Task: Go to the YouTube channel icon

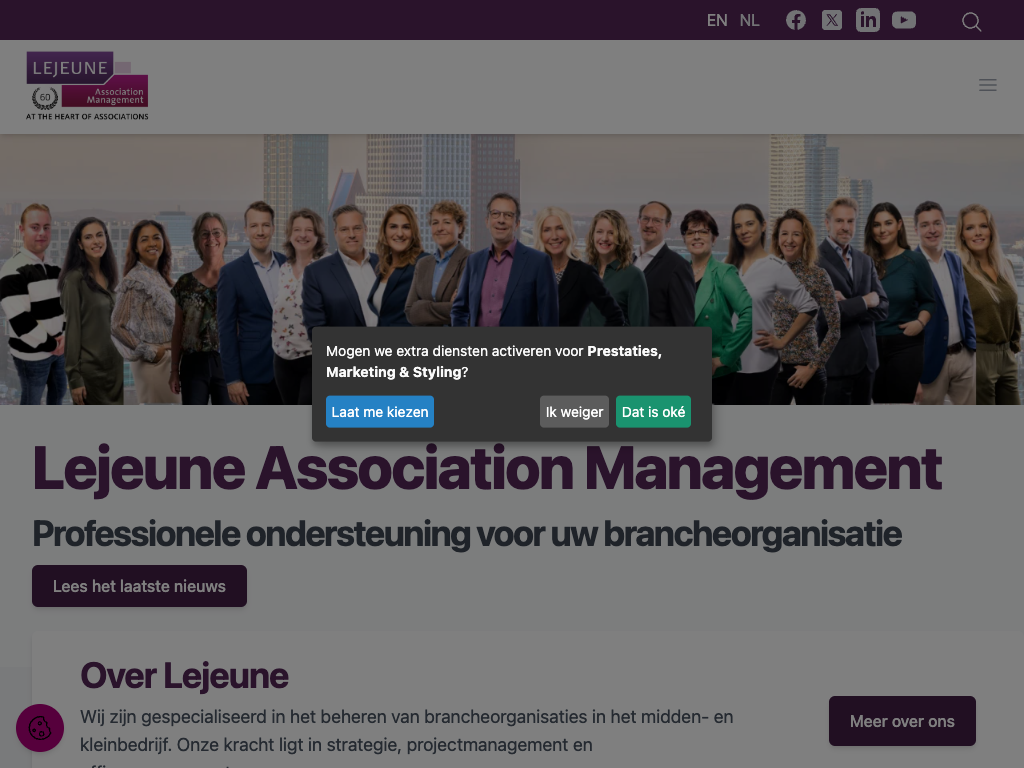Action: pyautogui.click(x=904, y=20)
